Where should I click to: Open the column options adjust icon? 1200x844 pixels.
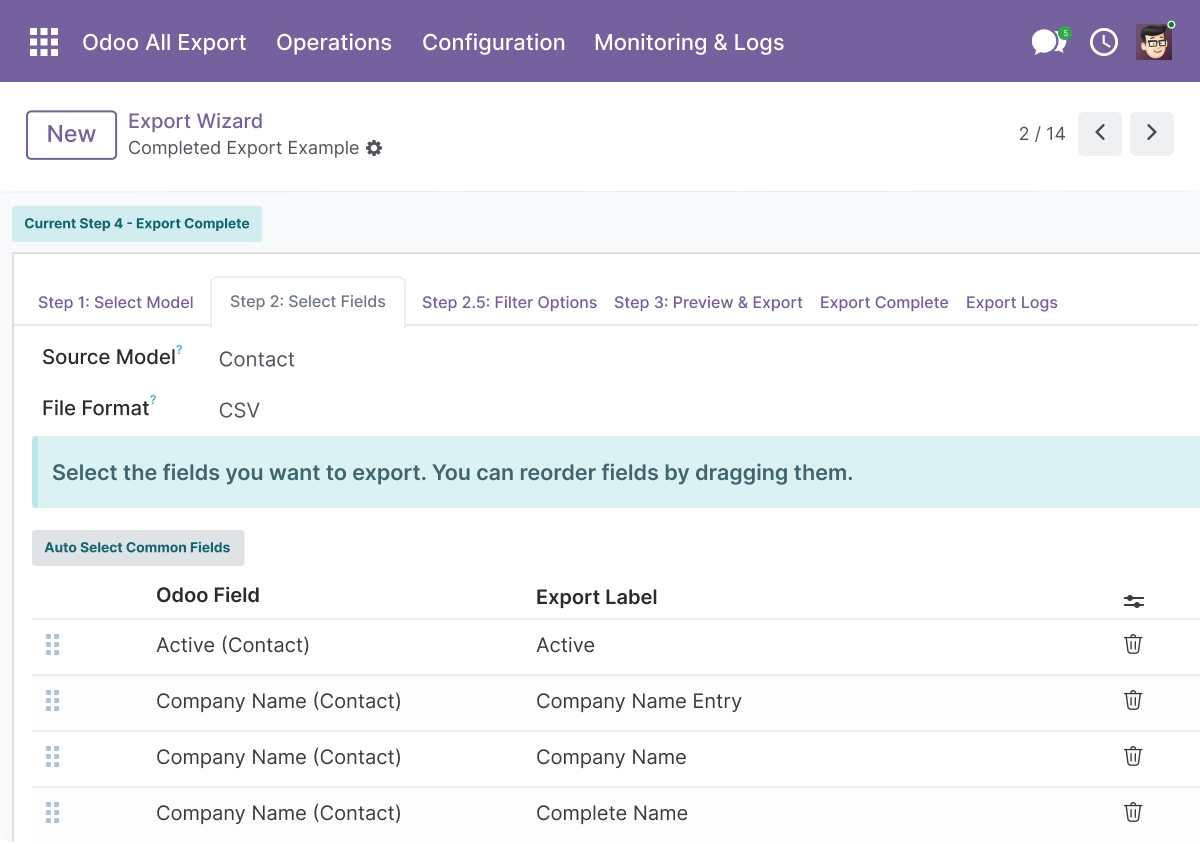(x=1133, y=601)
